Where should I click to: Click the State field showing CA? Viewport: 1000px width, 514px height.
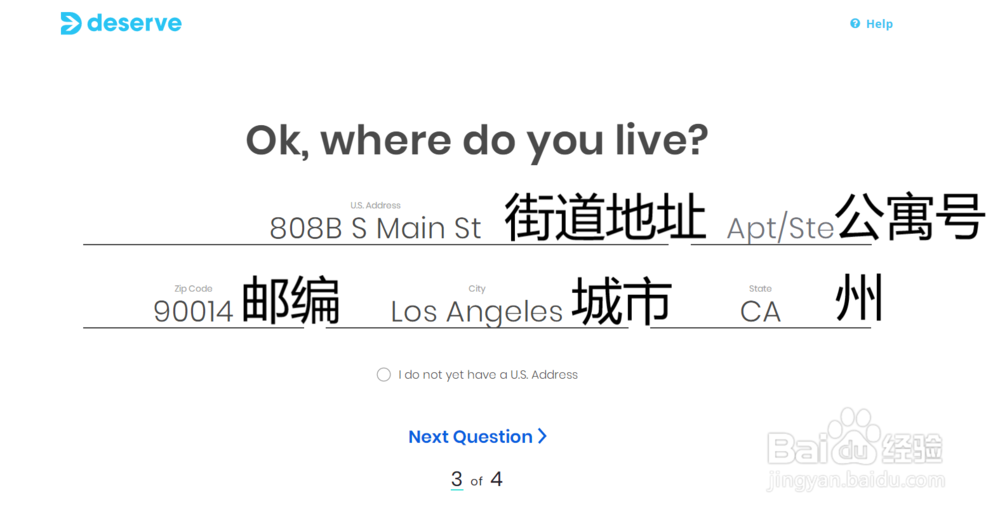coord(760,312)
